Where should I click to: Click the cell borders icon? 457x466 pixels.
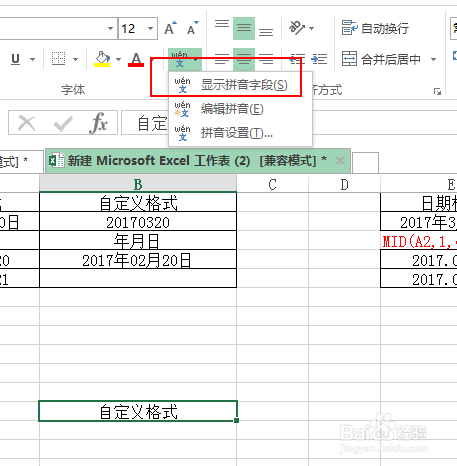pos(58,59)
